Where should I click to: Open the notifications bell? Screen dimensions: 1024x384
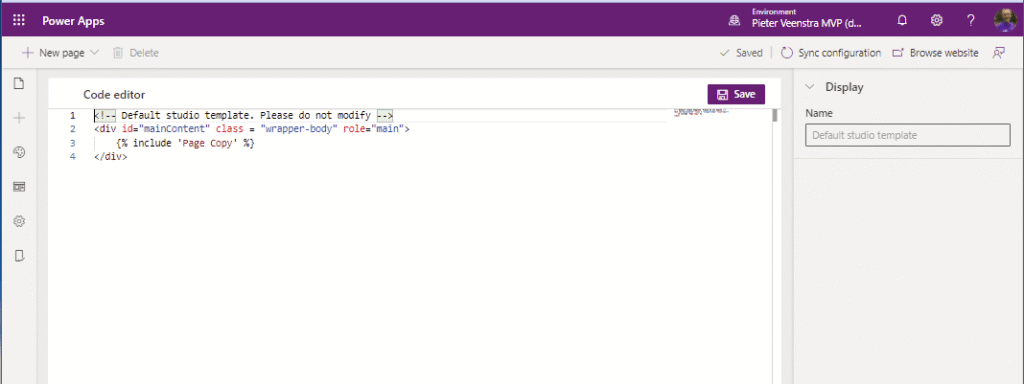pos(903,20)
